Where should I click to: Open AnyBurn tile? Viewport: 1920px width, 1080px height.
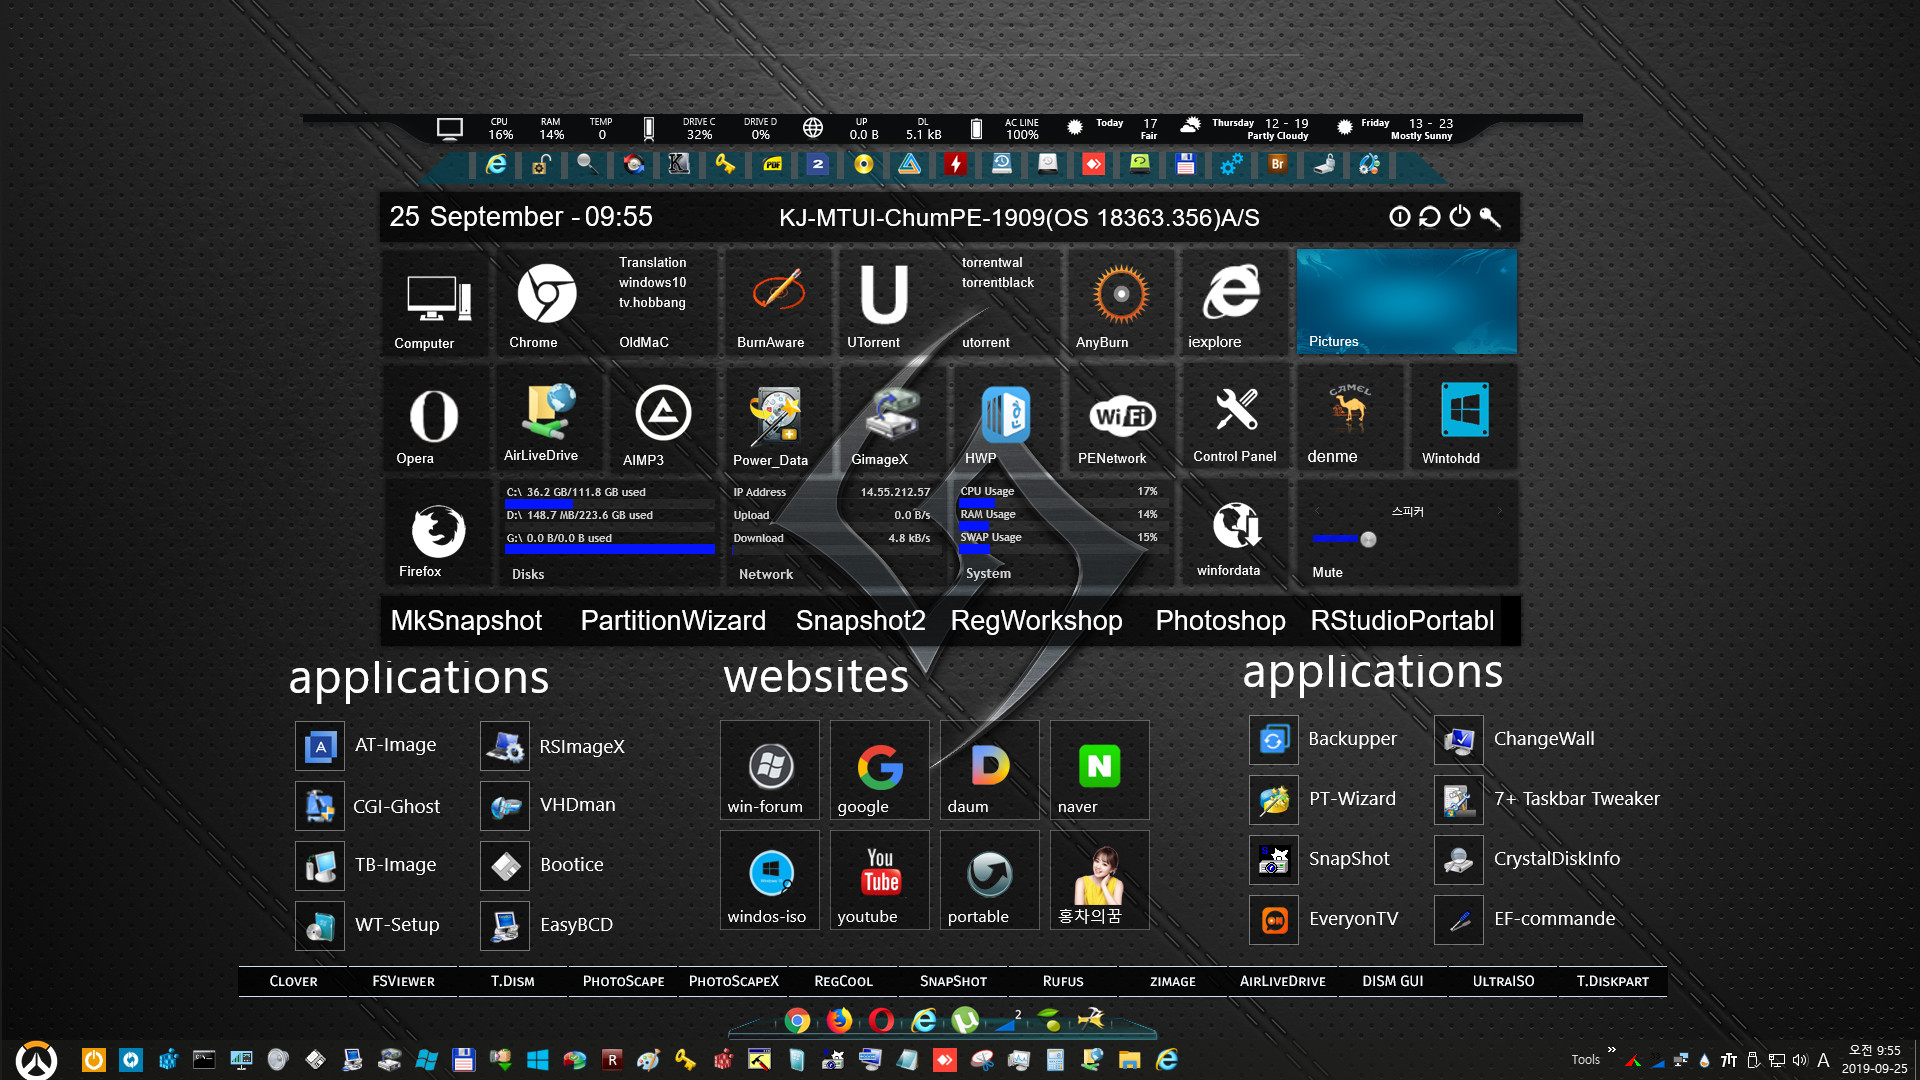(x=1120, y=303)
